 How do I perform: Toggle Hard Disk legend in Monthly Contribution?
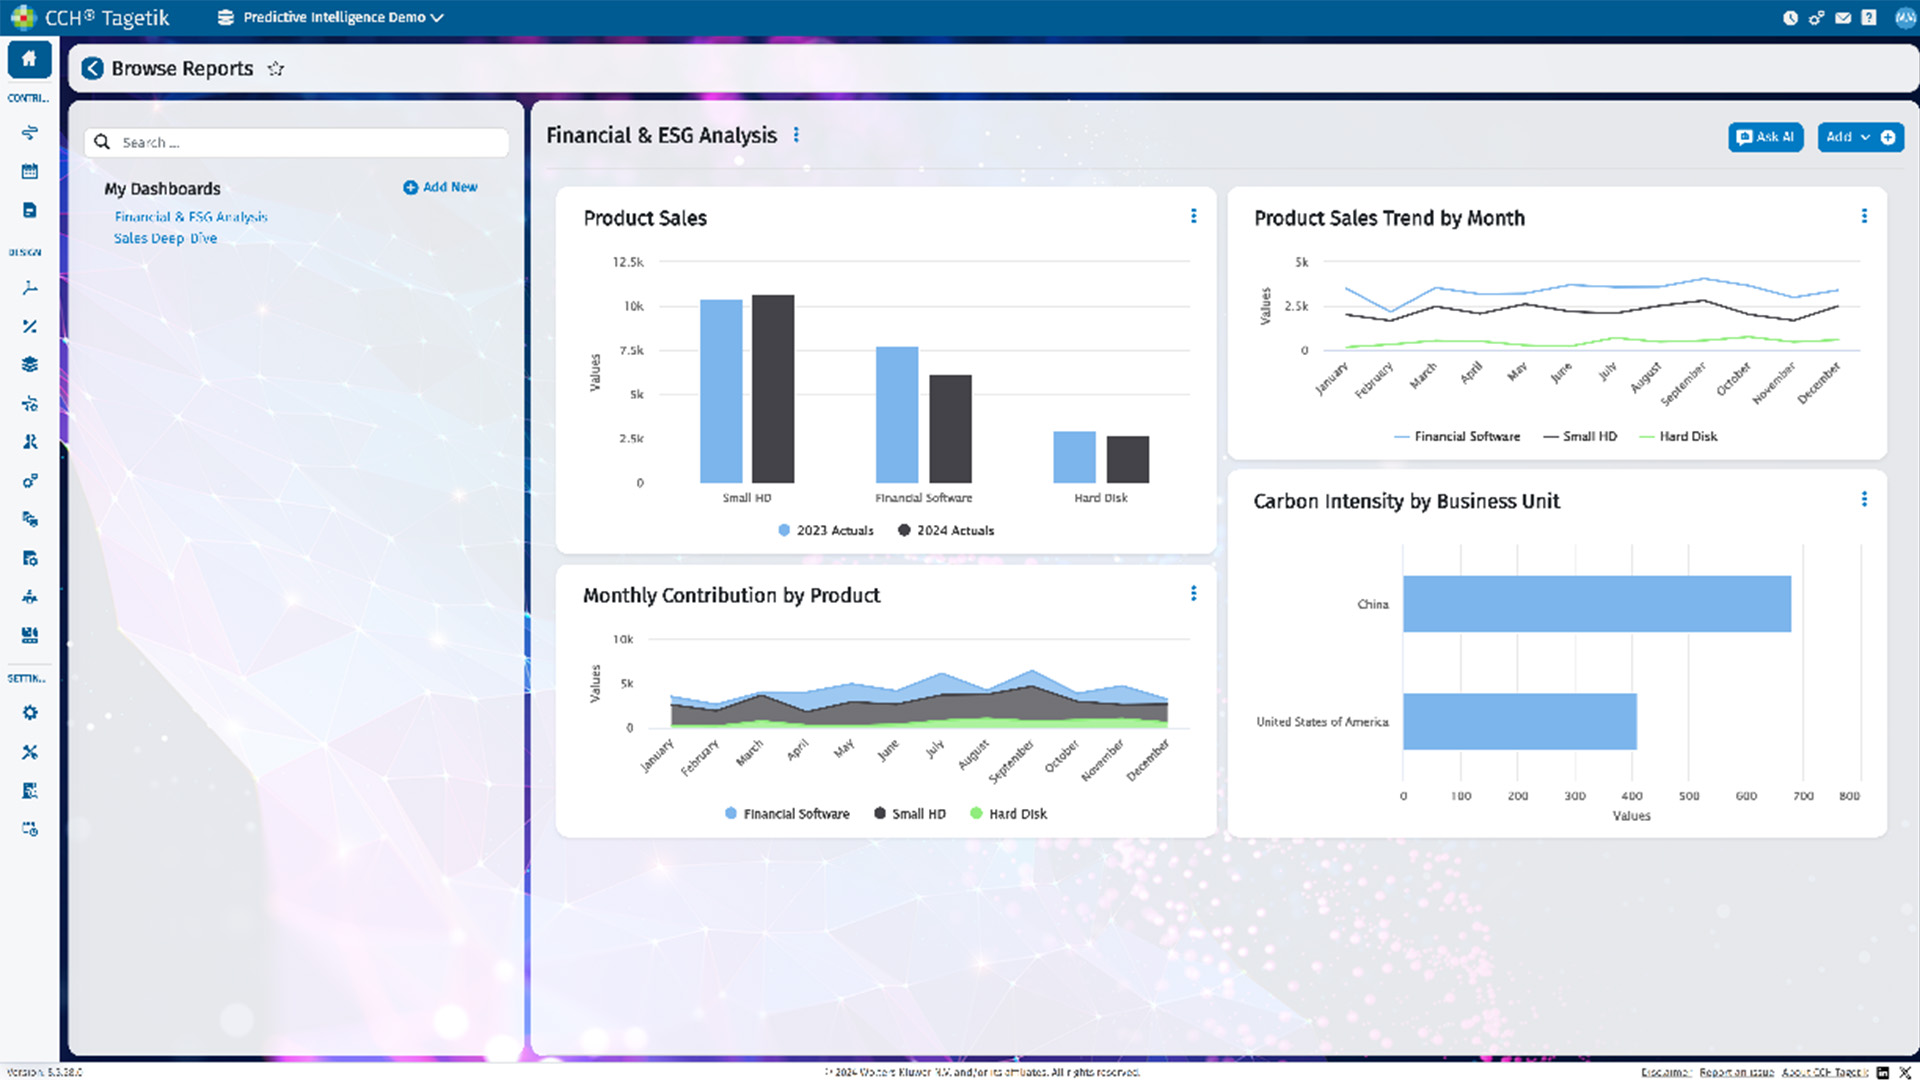1008,814
